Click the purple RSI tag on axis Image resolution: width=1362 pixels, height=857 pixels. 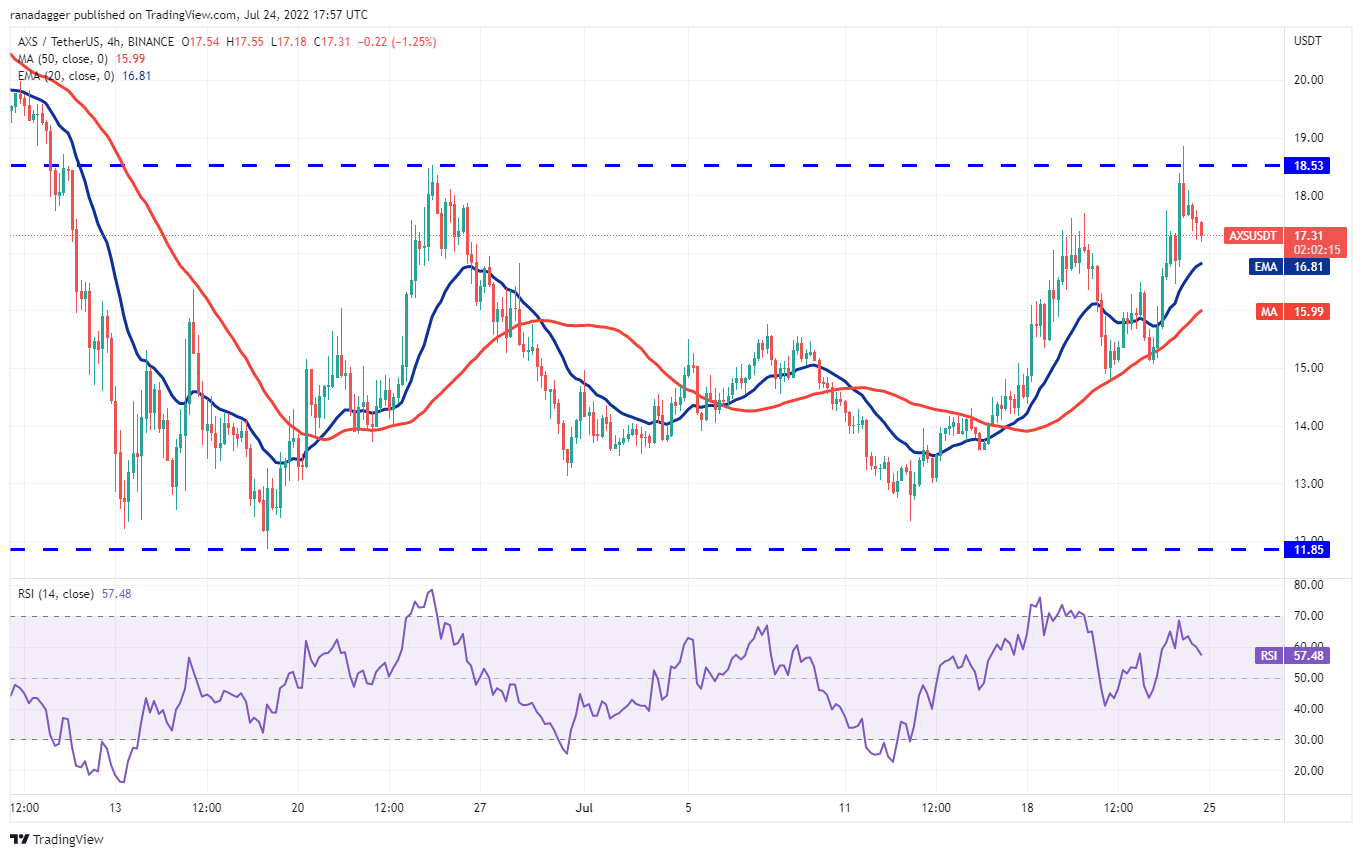pyautogui.click(x=1267, y=655)
